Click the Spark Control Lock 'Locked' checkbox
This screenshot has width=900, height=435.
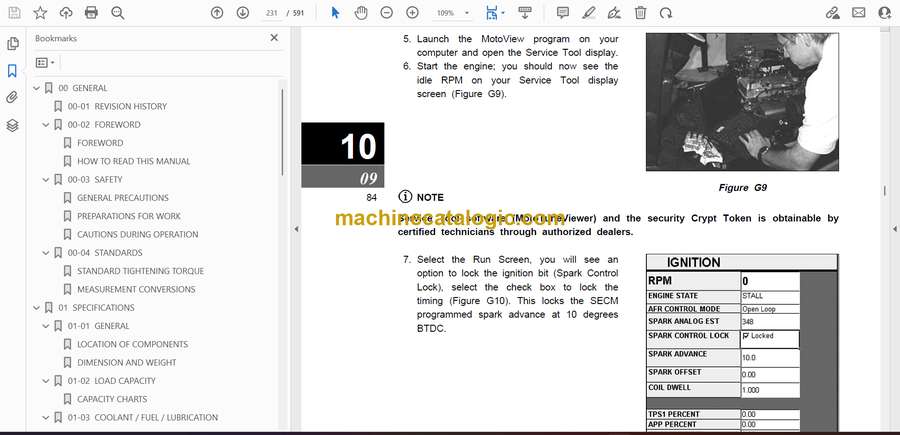click(746, 336)
